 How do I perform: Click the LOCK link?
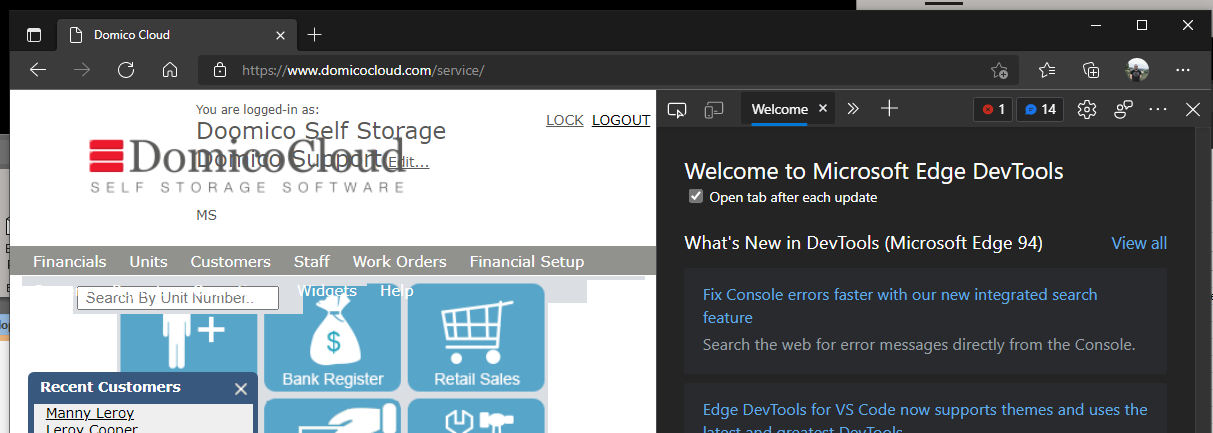(565, 120)
